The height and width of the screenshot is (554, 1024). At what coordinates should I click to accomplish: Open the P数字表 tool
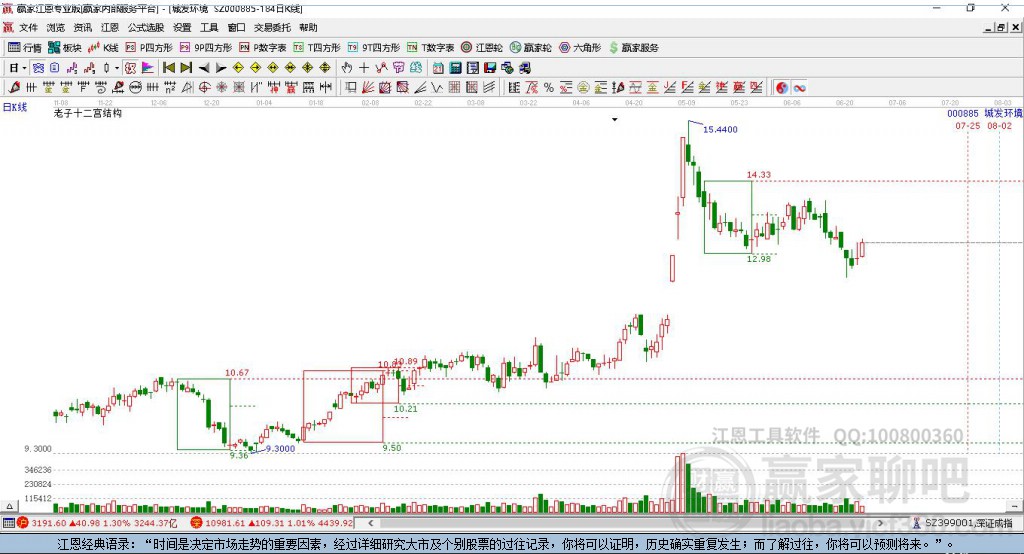[263, 48]
